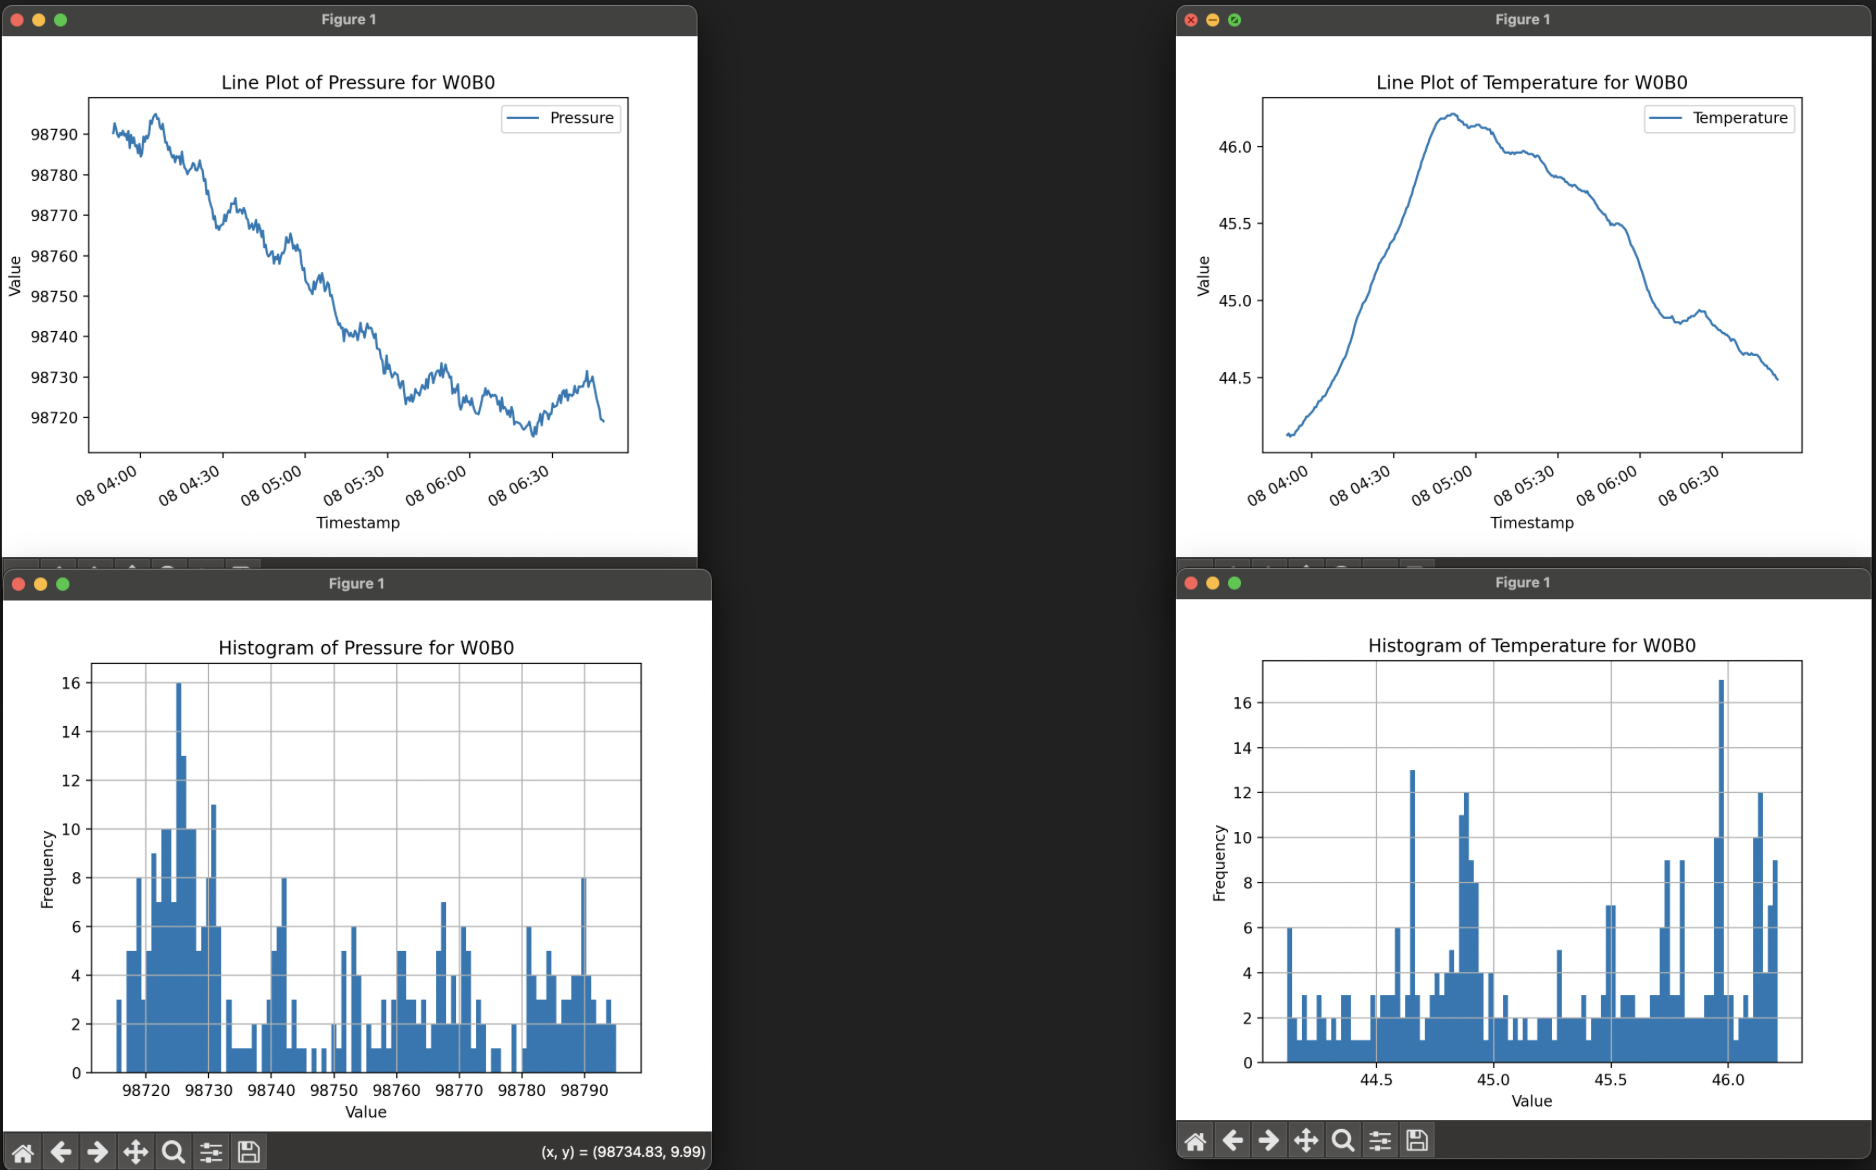Click 44.5 y-tick in Temperature line plot
The height and width of the screenshot is (1170, 1876).
coord(1235,378)
